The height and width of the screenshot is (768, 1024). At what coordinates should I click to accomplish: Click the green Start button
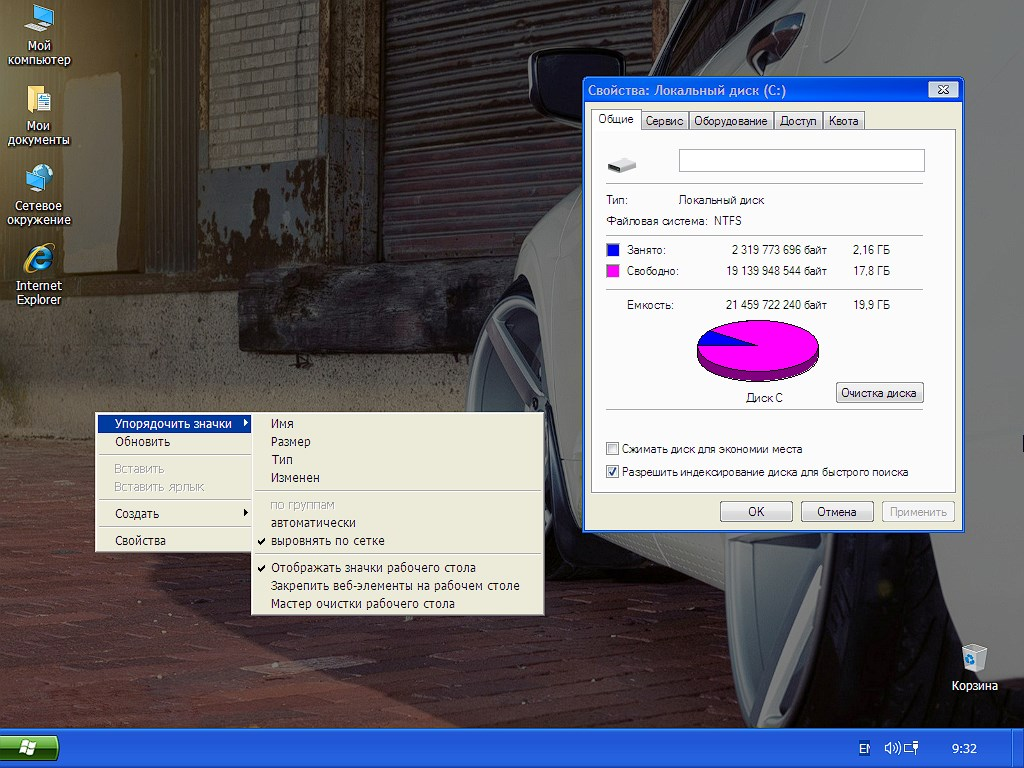[29, 747]
